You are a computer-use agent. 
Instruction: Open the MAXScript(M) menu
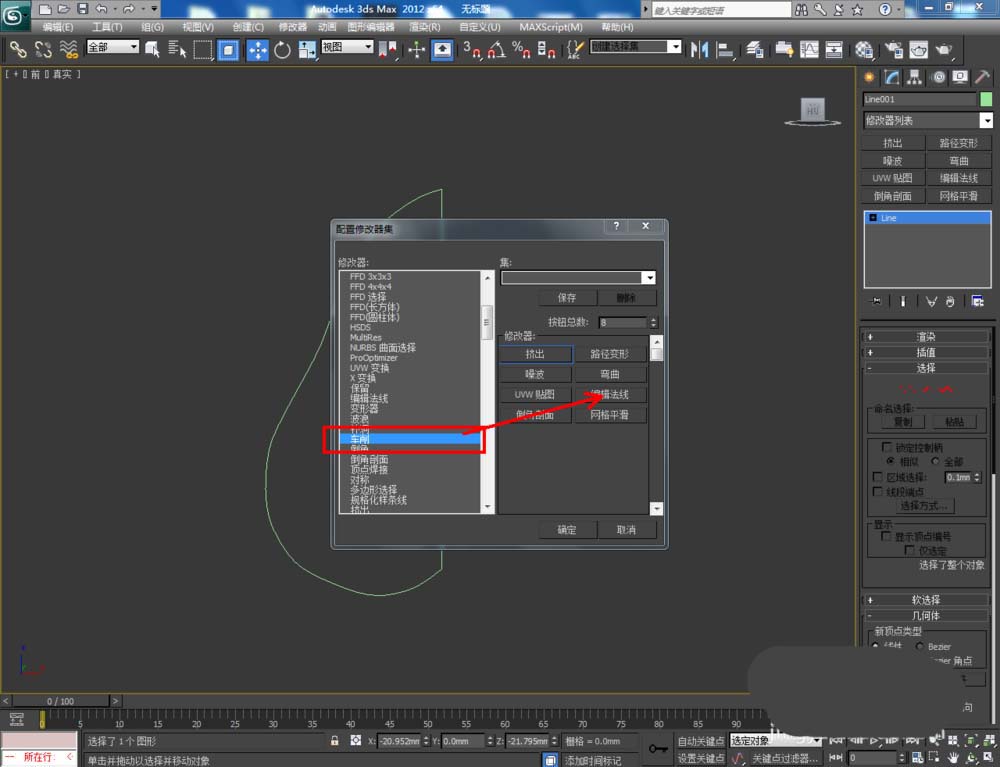pyautogui.click(x=551, y=27)
